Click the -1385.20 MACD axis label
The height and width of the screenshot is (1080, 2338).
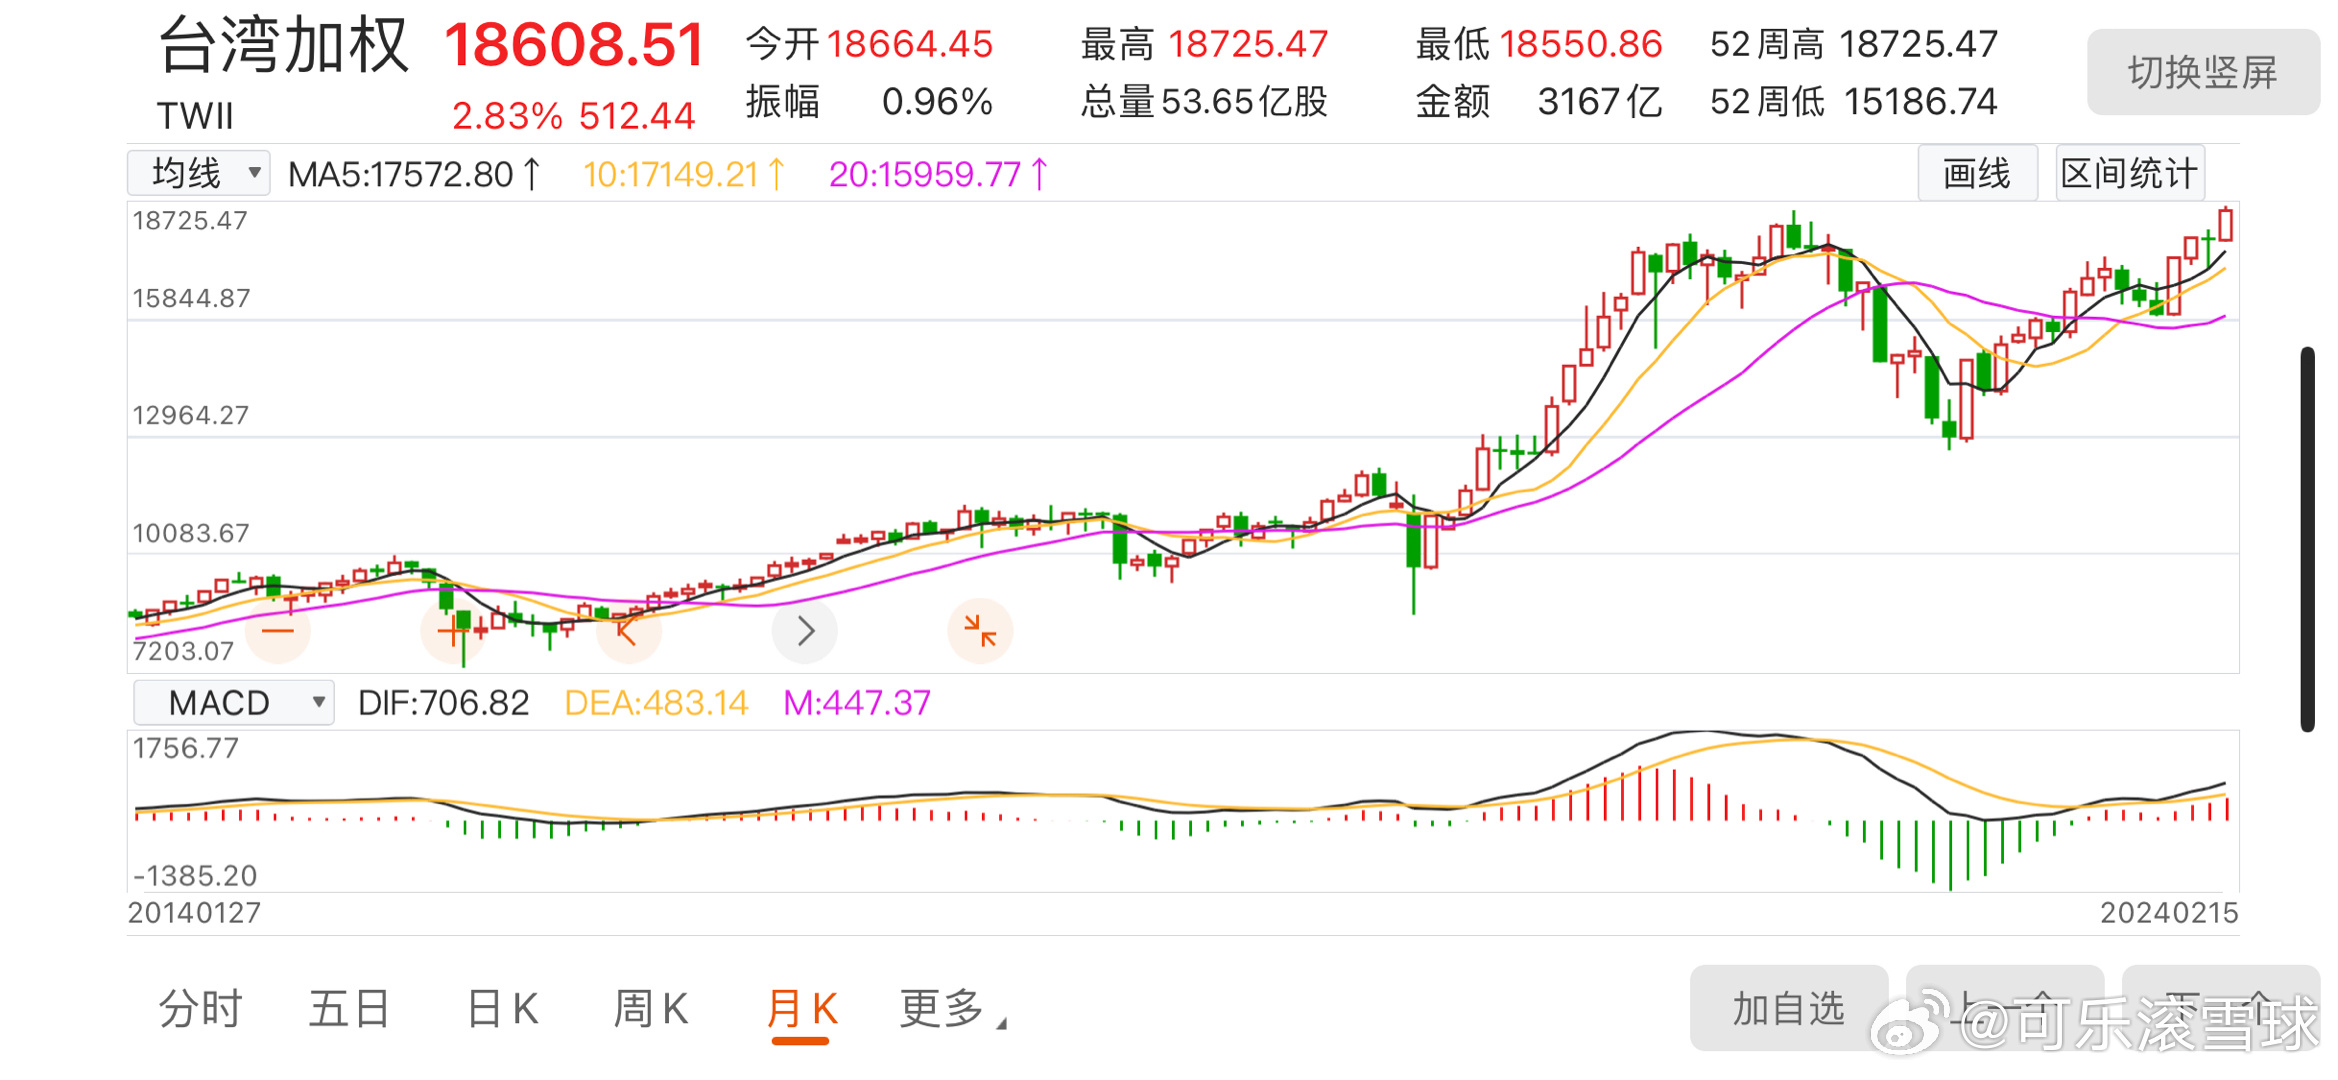[195, 876]
